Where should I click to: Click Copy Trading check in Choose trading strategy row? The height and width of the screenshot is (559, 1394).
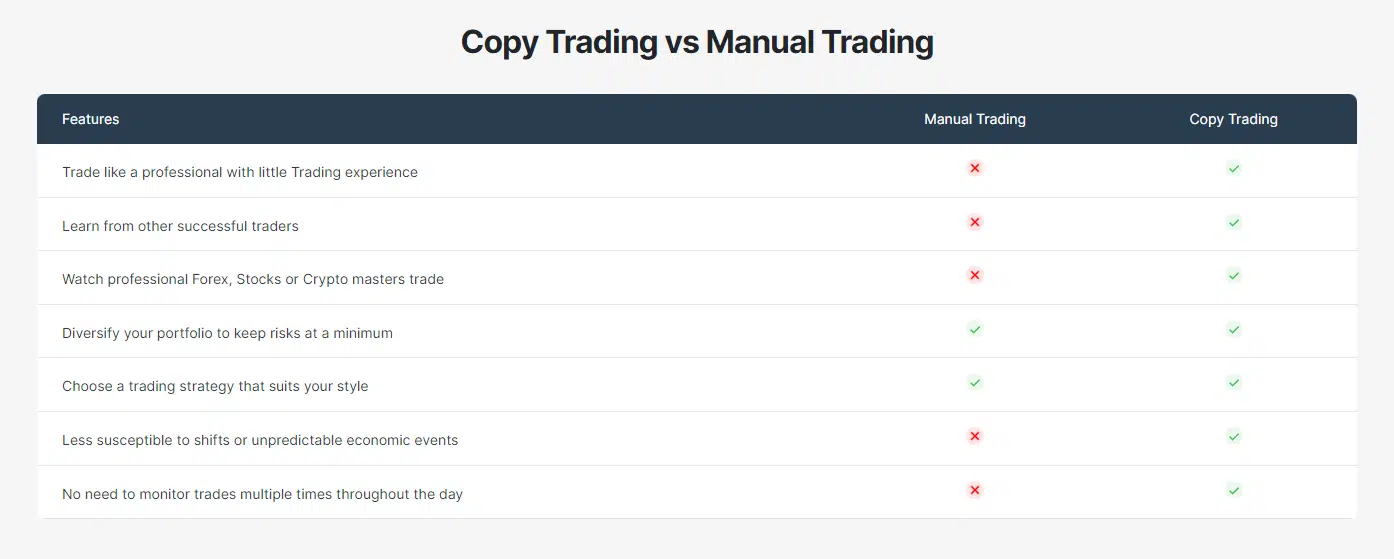coord(1233,382)
